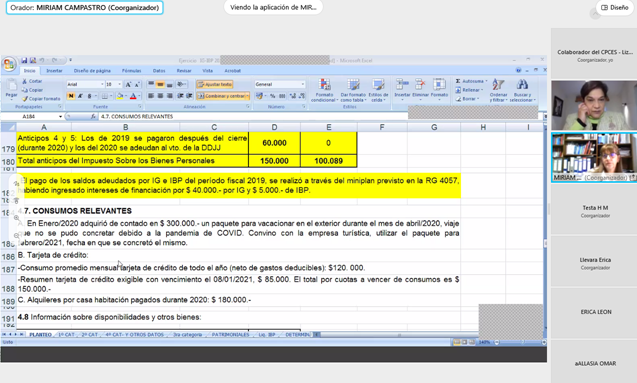
Task: Toggle Negrita (N) bold formatting
Action: [x=71, y=96]
